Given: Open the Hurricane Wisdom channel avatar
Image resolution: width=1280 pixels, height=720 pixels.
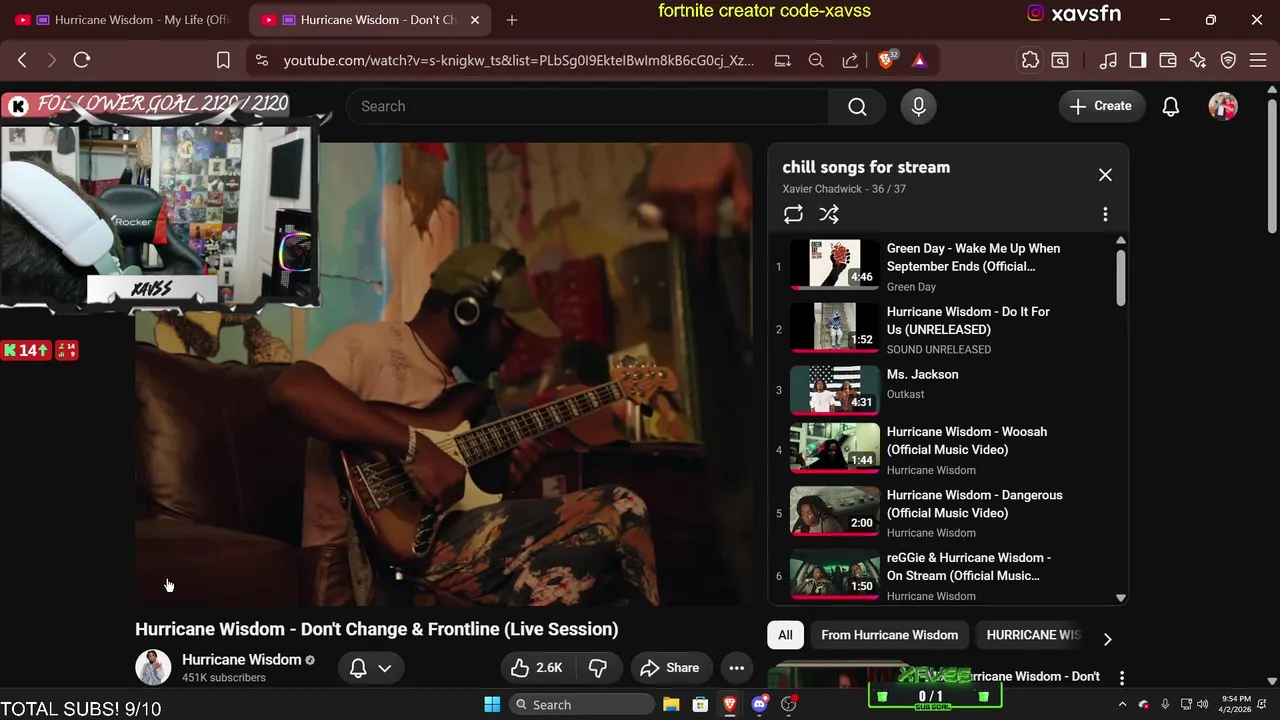Looking at the screenshot, I should click(x=153, y=668).
